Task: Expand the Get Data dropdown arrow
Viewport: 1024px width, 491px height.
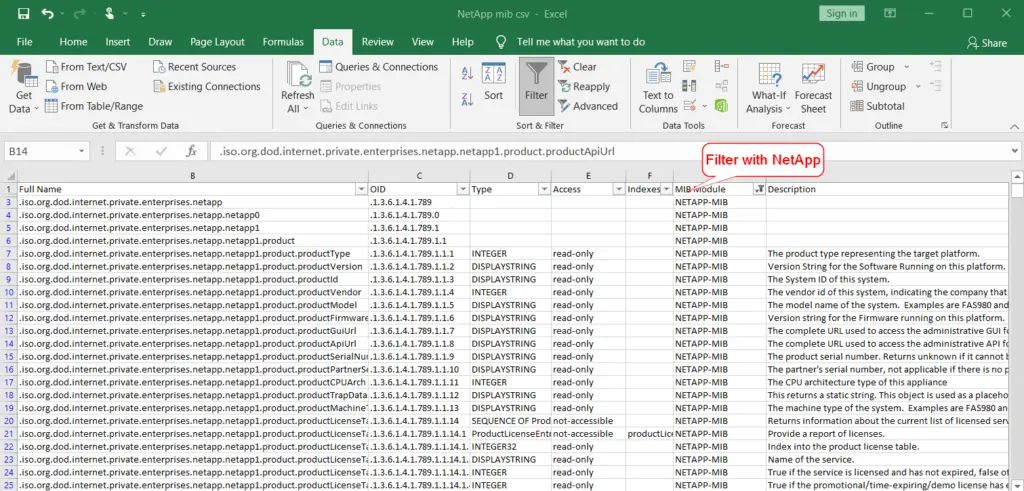Action: 37,109
